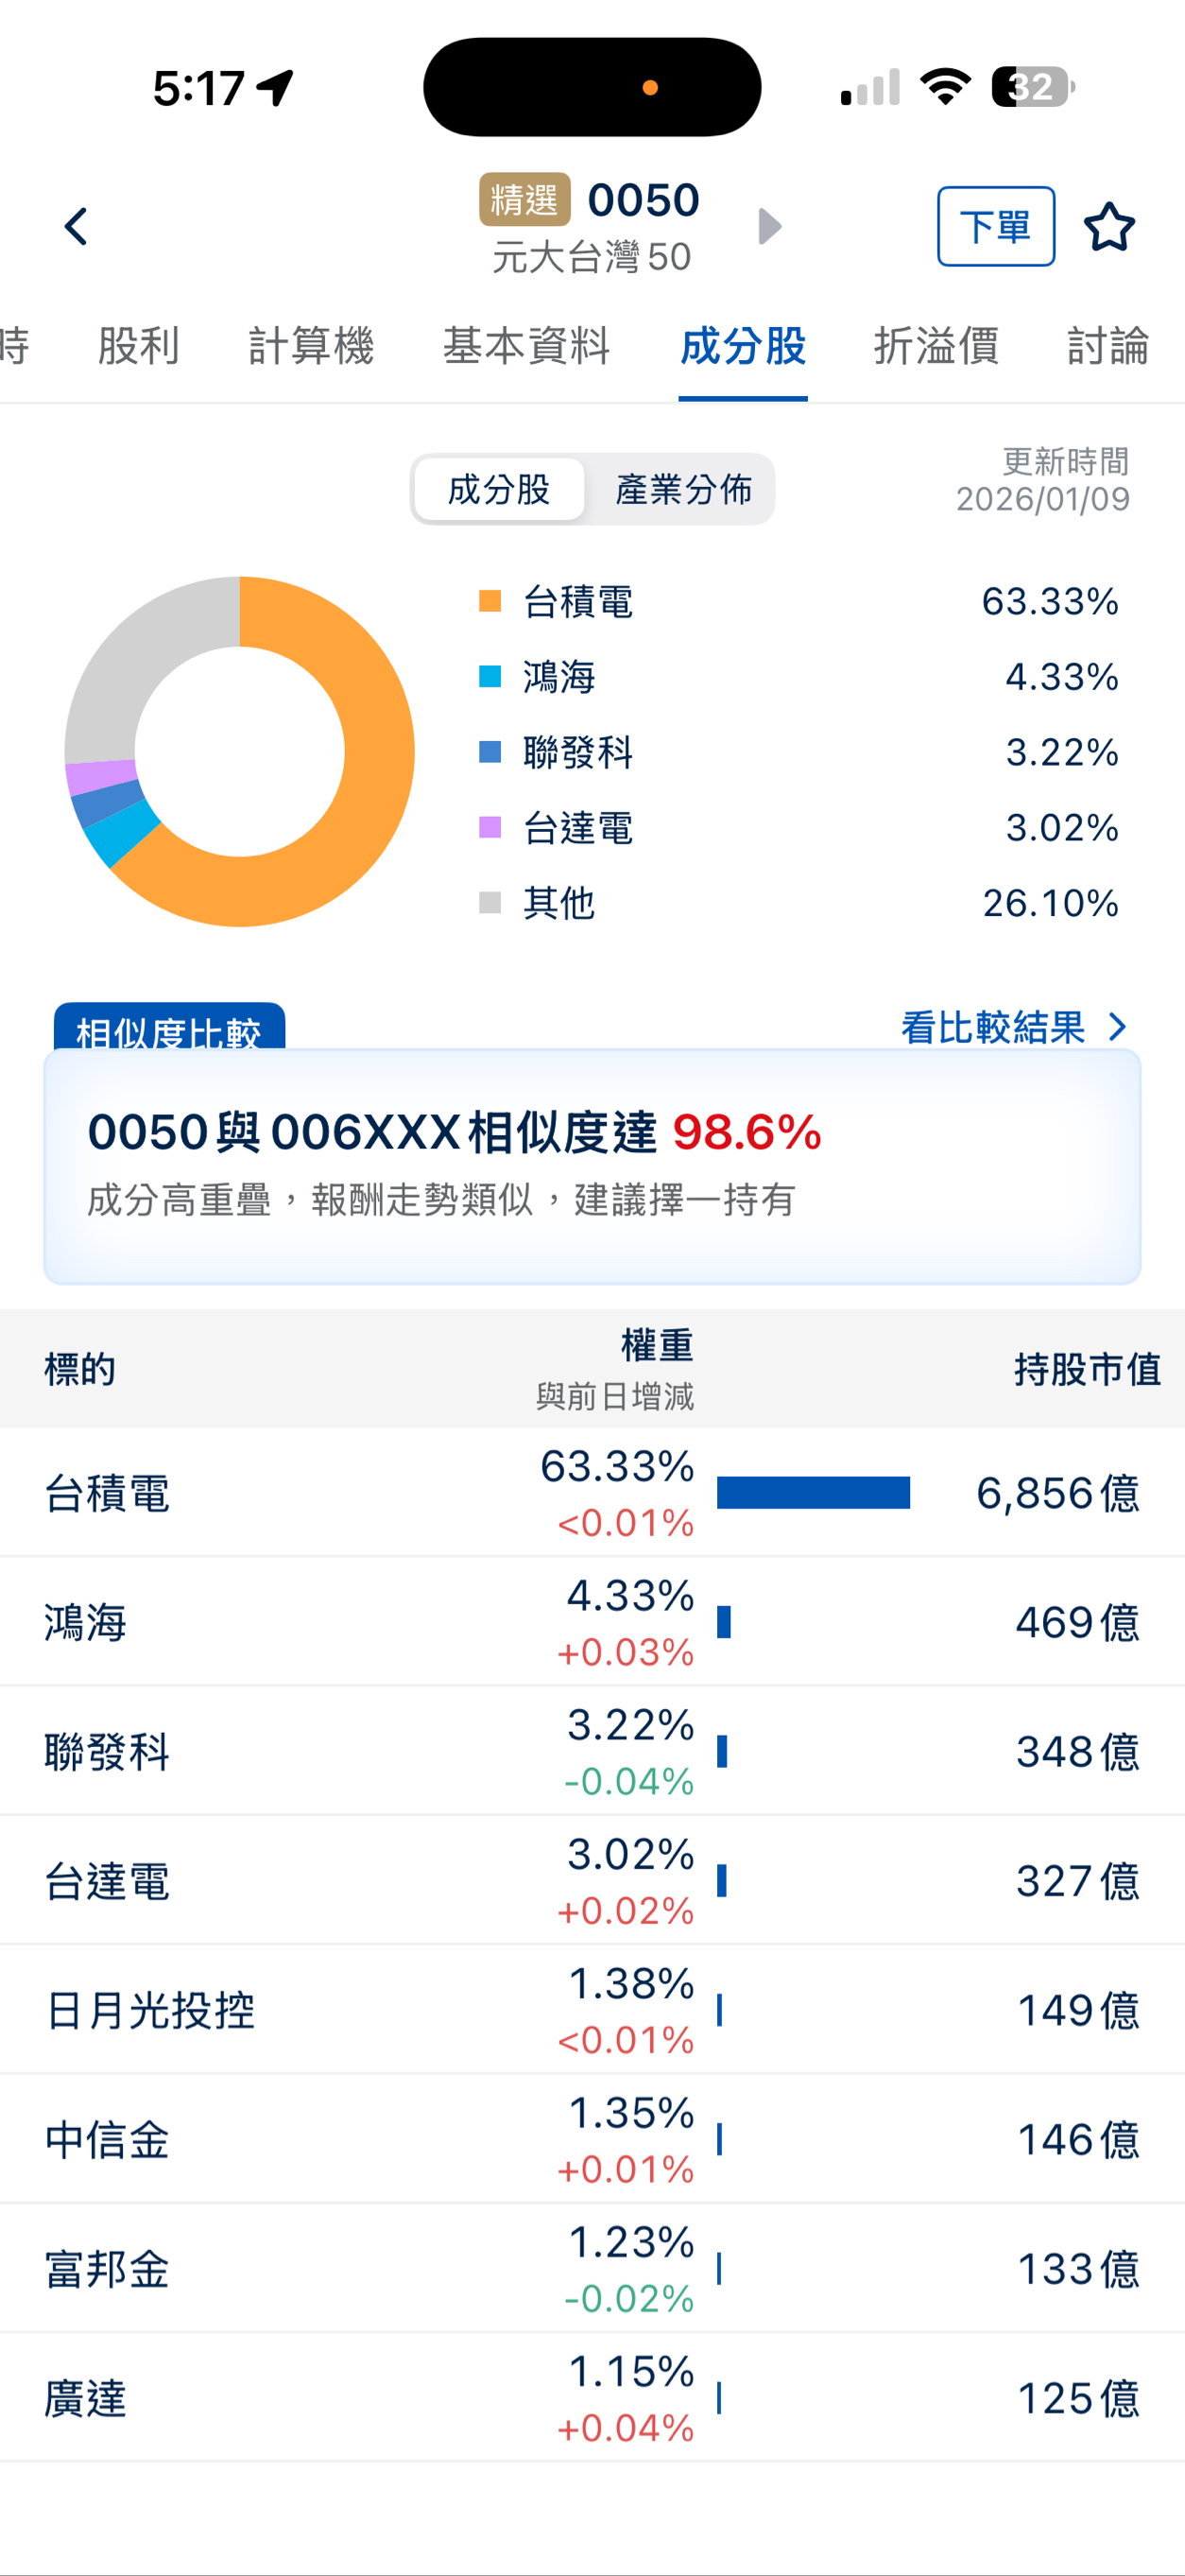
Task: Tap chevron beside 看比較結果
Action: (x=1118, y=1027)
